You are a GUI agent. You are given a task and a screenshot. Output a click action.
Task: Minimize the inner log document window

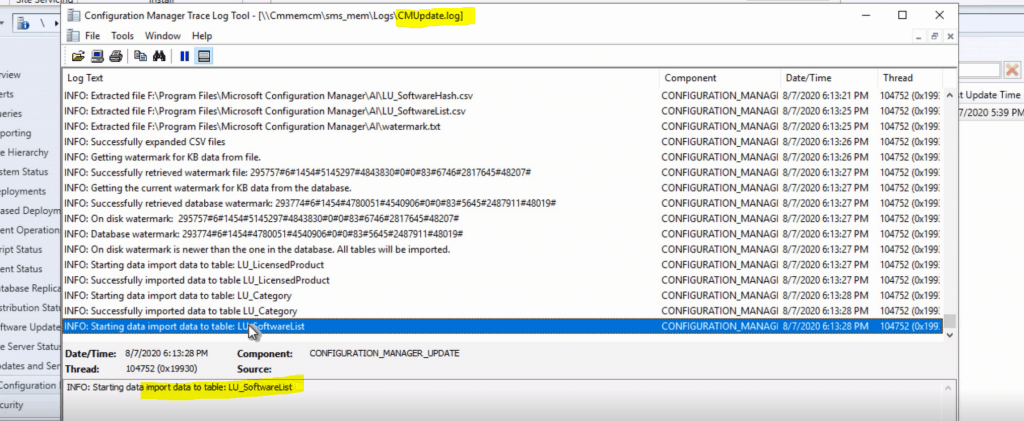[918, 37]
